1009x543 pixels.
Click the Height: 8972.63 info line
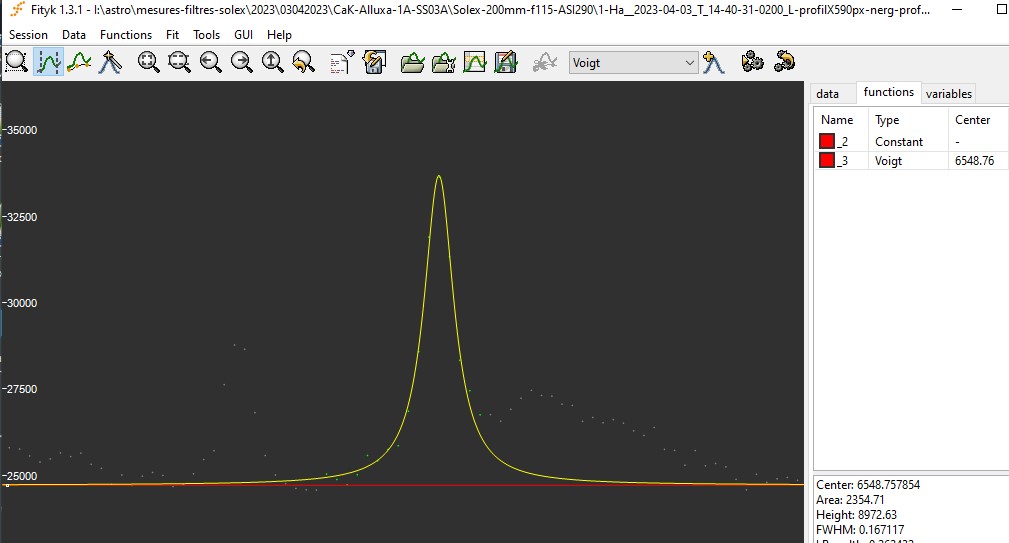856,515
